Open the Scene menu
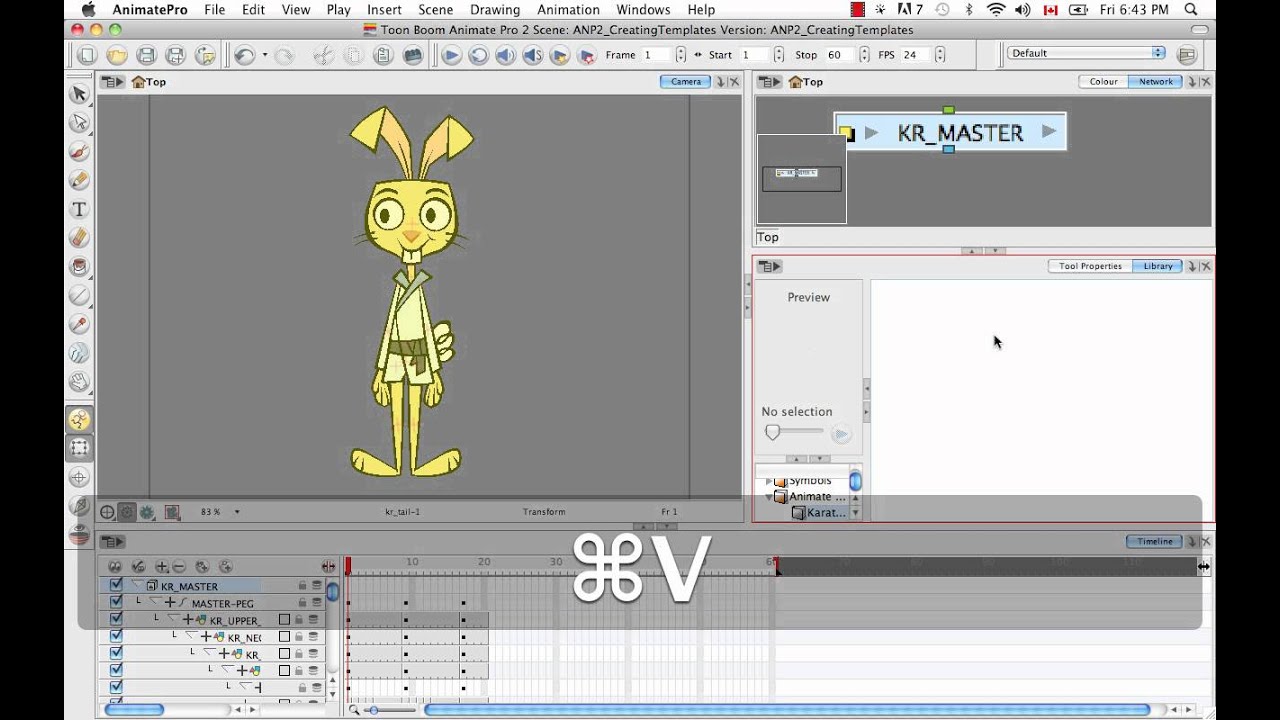The height and width of the screenshot is (720, 1280). point(436,10)
